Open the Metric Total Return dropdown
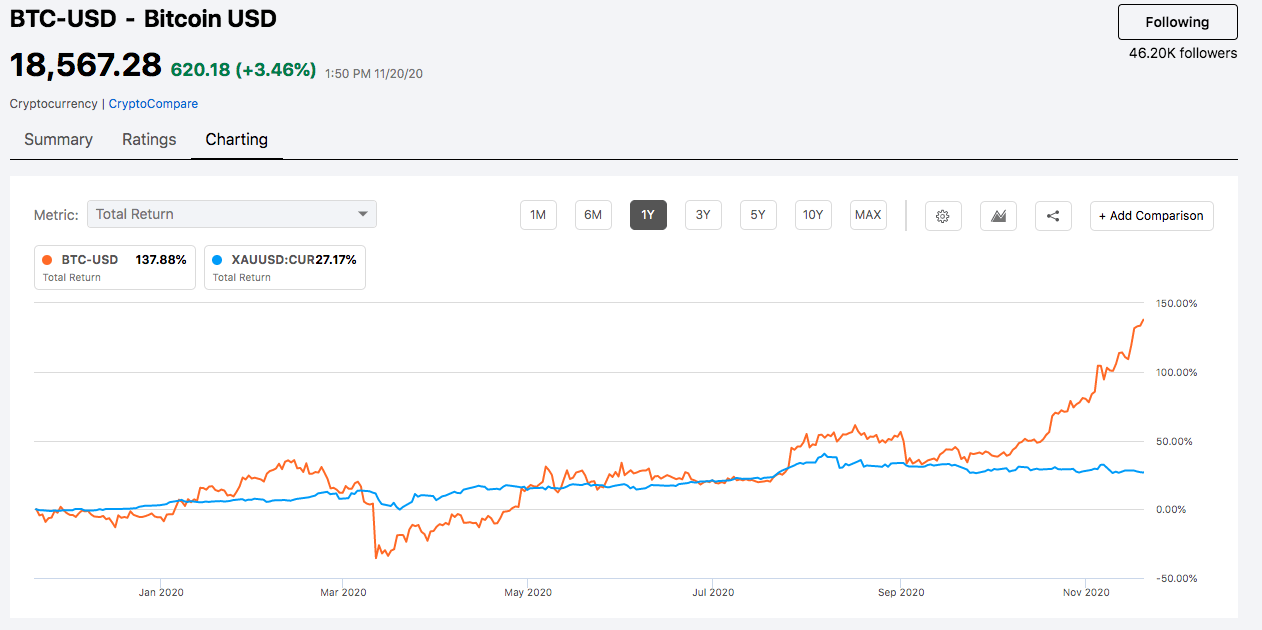The image size is (1262, 630). tap(232, 214)
